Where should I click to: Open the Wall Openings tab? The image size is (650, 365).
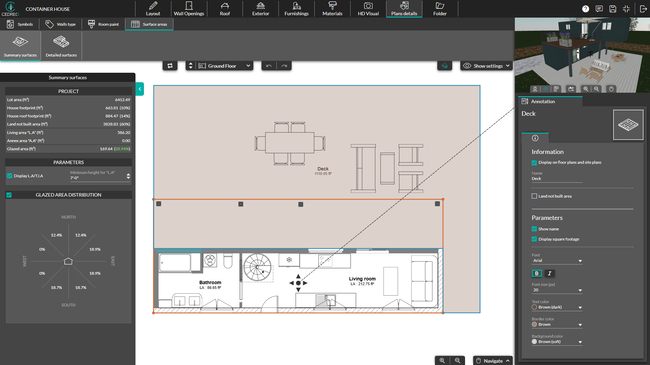click(x=189, y=9)
